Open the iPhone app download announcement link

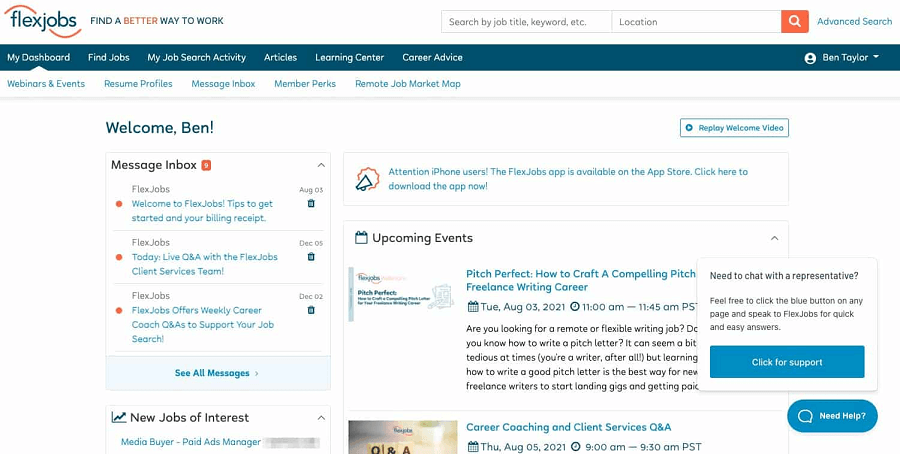tap(568, 179)
